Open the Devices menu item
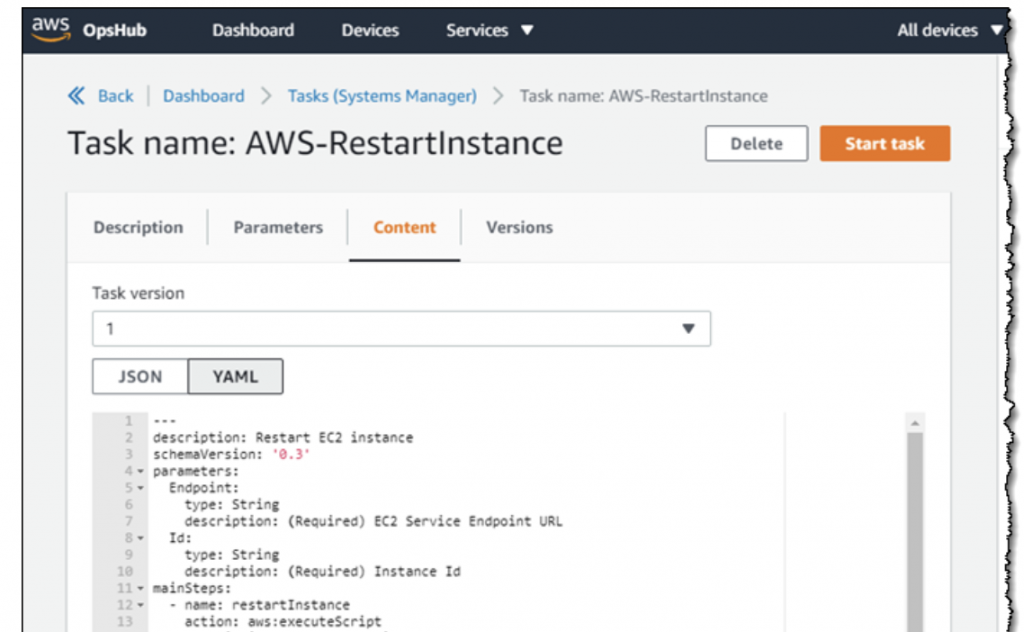 [370, 30]
